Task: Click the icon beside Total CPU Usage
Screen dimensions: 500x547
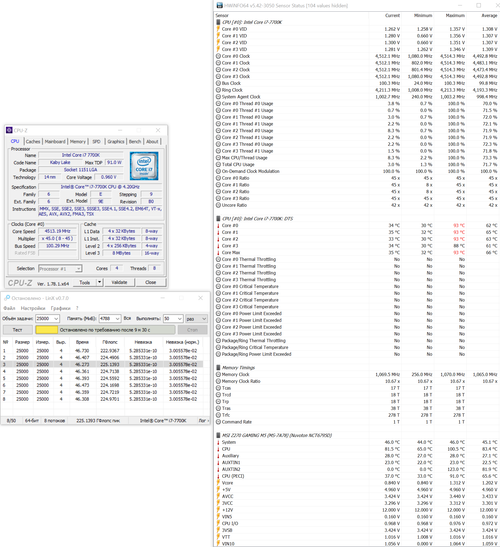Action: pos(218,164)
